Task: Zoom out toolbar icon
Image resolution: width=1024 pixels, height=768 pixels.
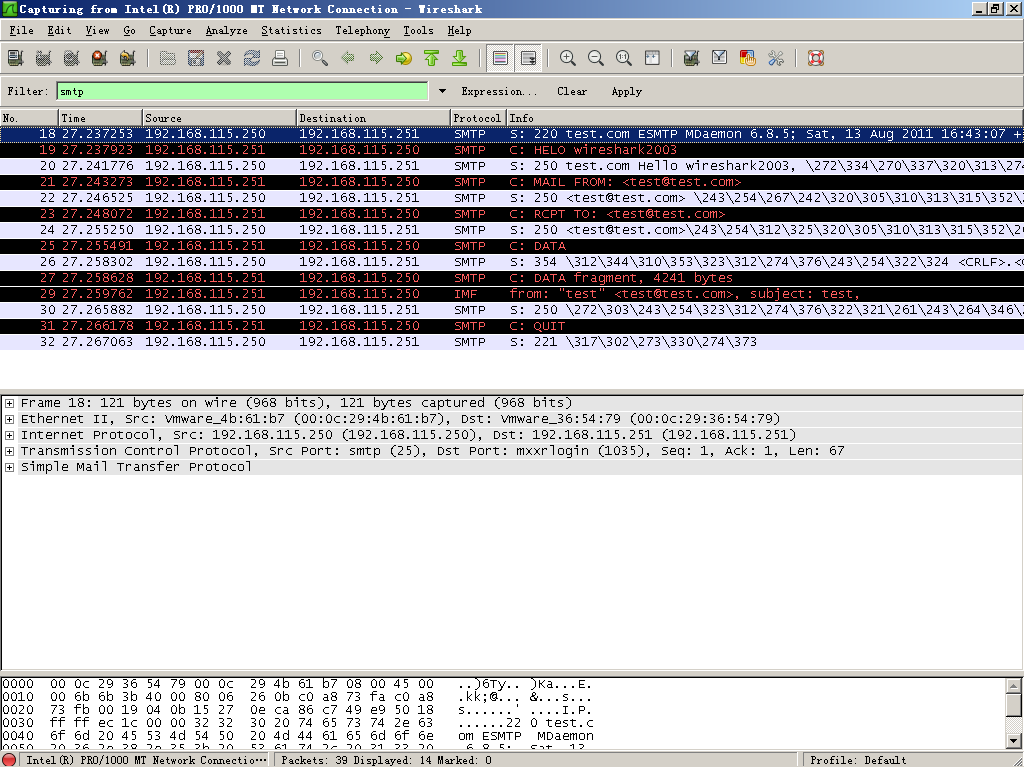Action: point(596,58)
